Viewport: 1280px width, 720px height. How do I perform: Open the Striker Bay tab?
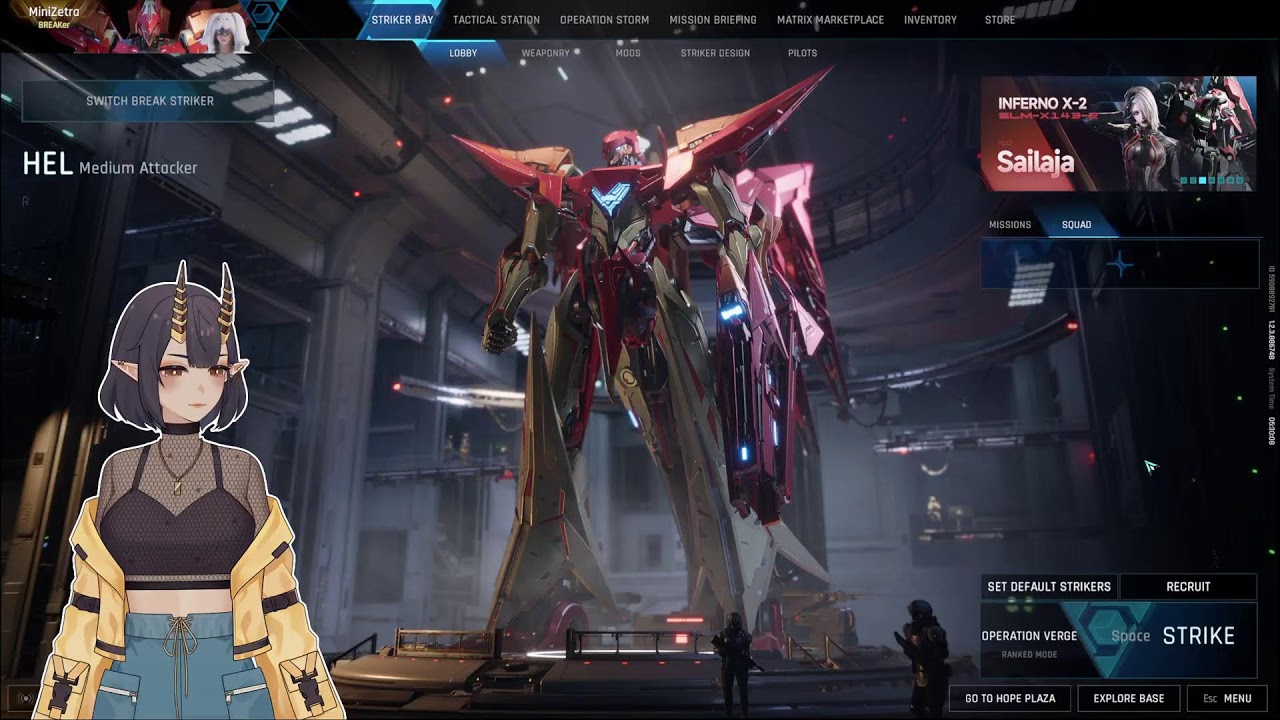[402, 20]
